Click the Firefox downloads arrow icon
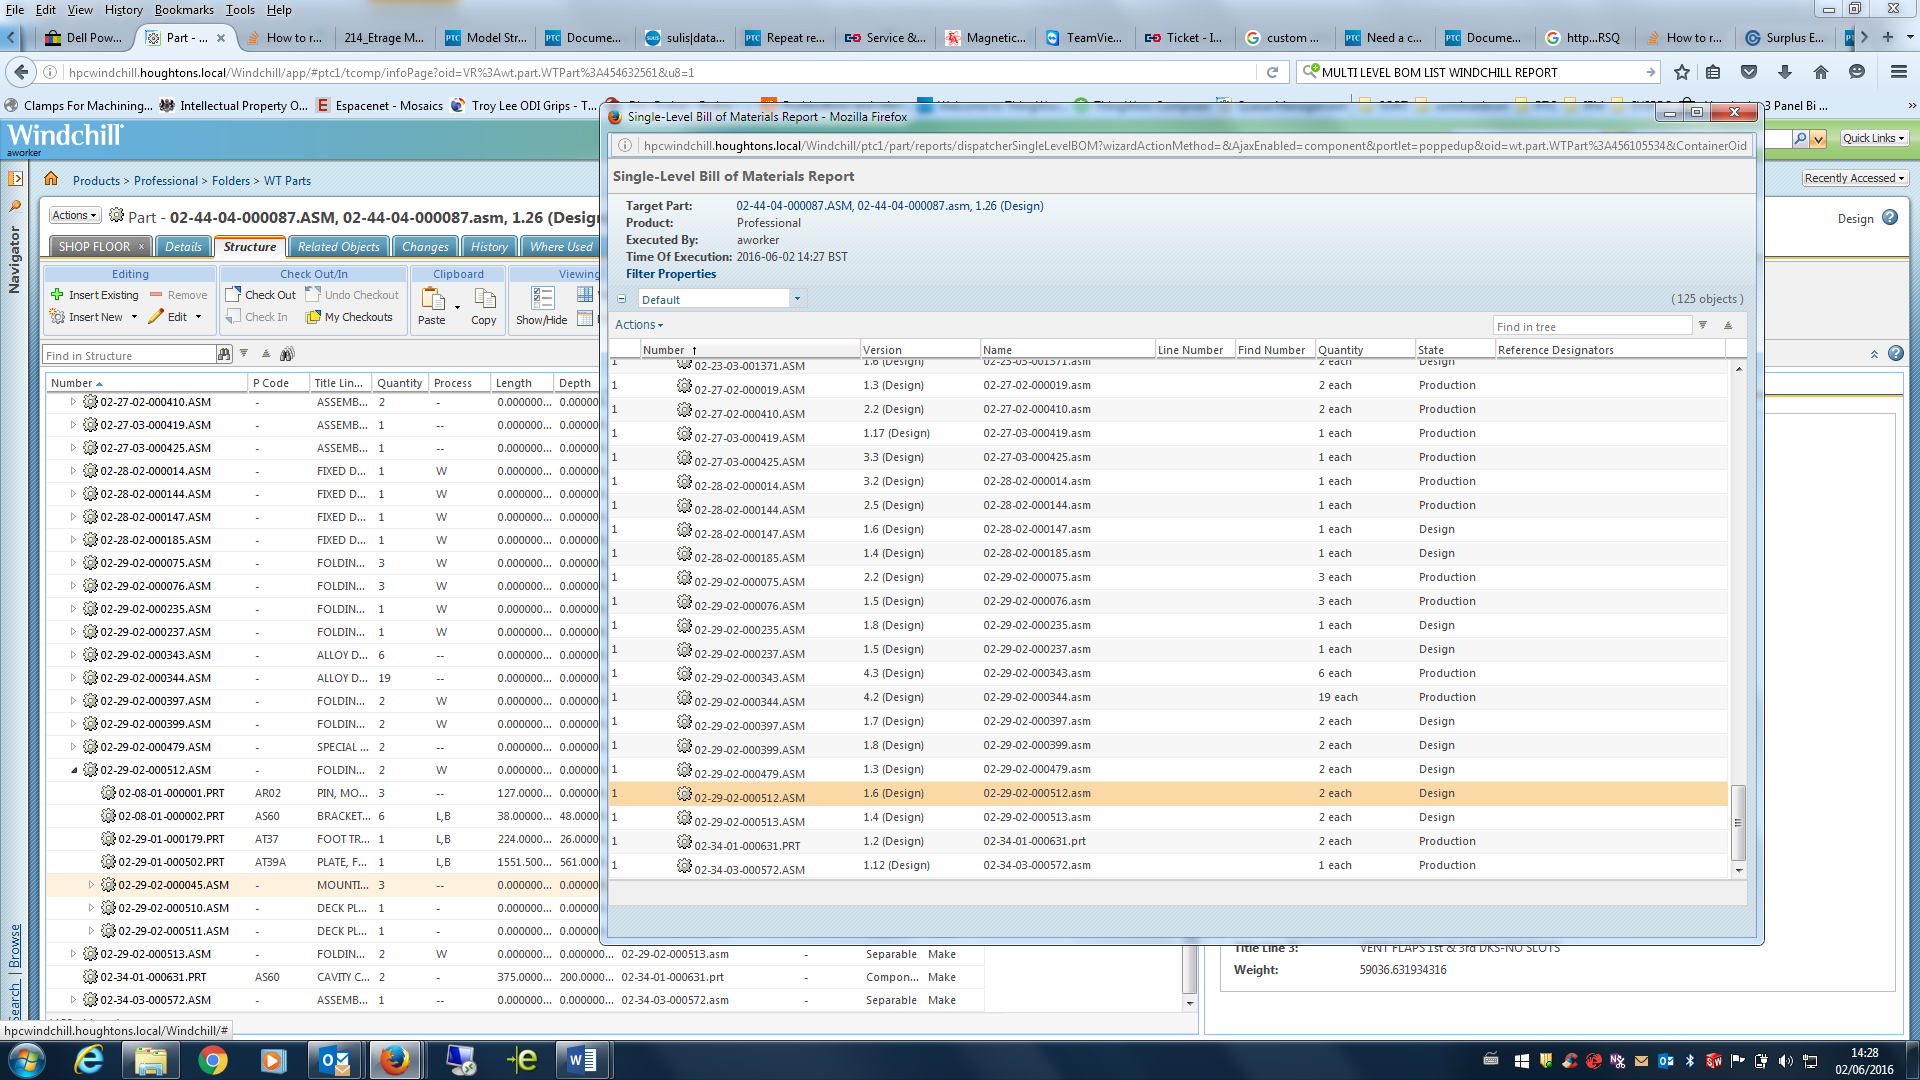The height and width of the screenshot is (1080, 1920). tap(1785, 72)
